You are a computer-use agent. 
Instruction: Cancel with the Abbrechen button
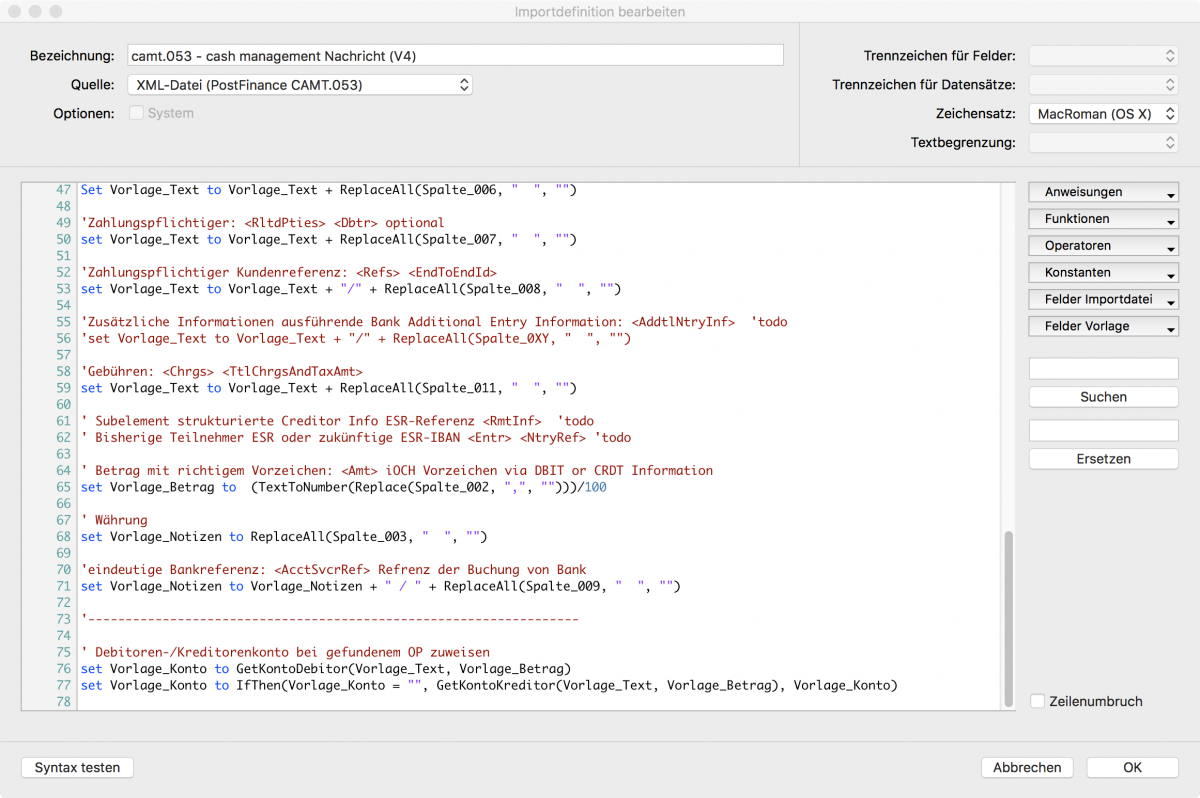(x=1027, y=768)
